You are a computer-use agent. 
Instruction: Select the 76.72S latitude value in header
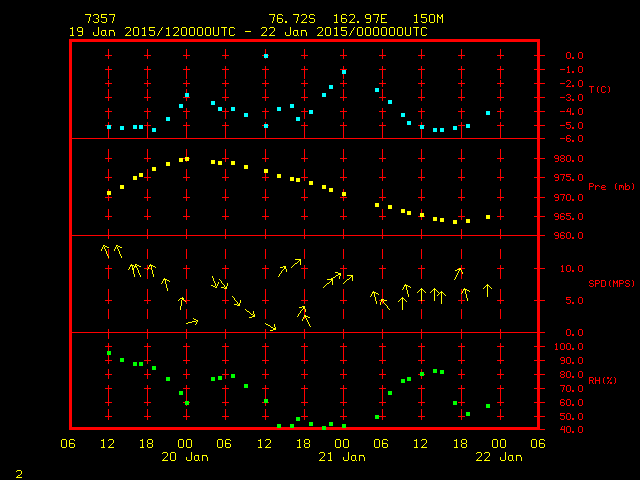pyautogui.click(x=289, y=19)
